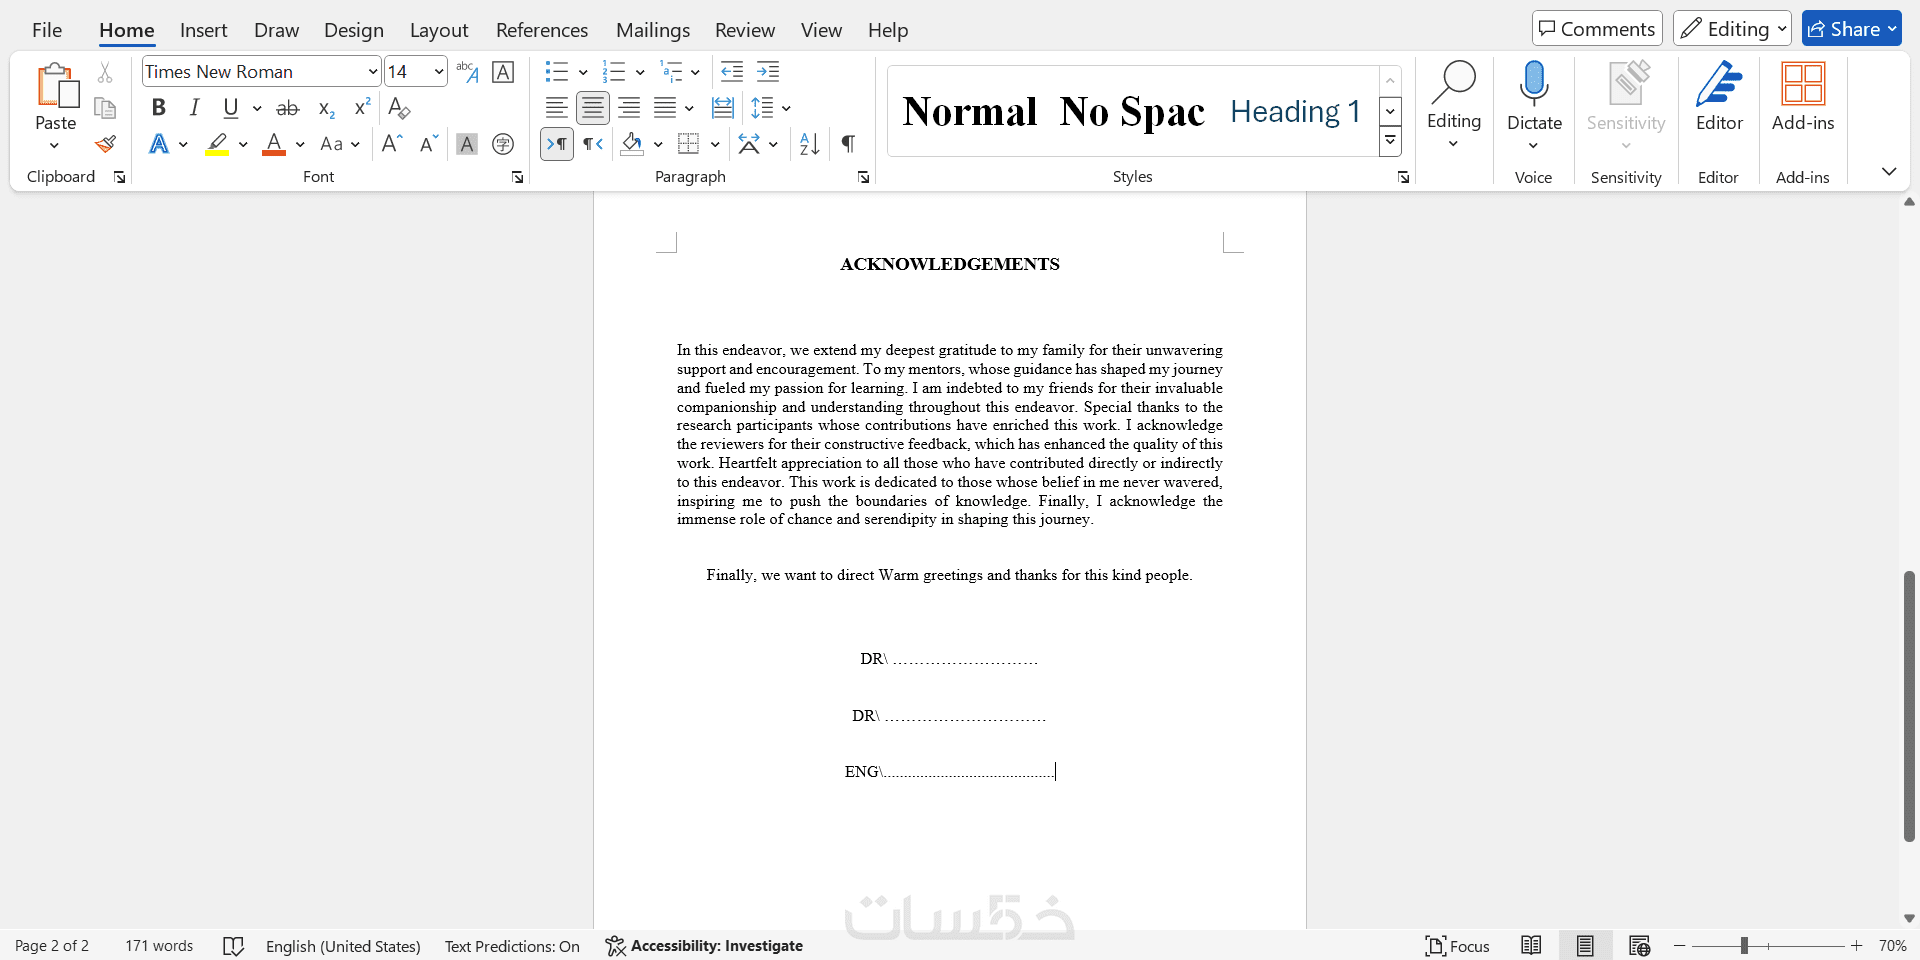1920x960 pixels.
Task: Apply strikethrough formatting
Action: tap(288, 108)
